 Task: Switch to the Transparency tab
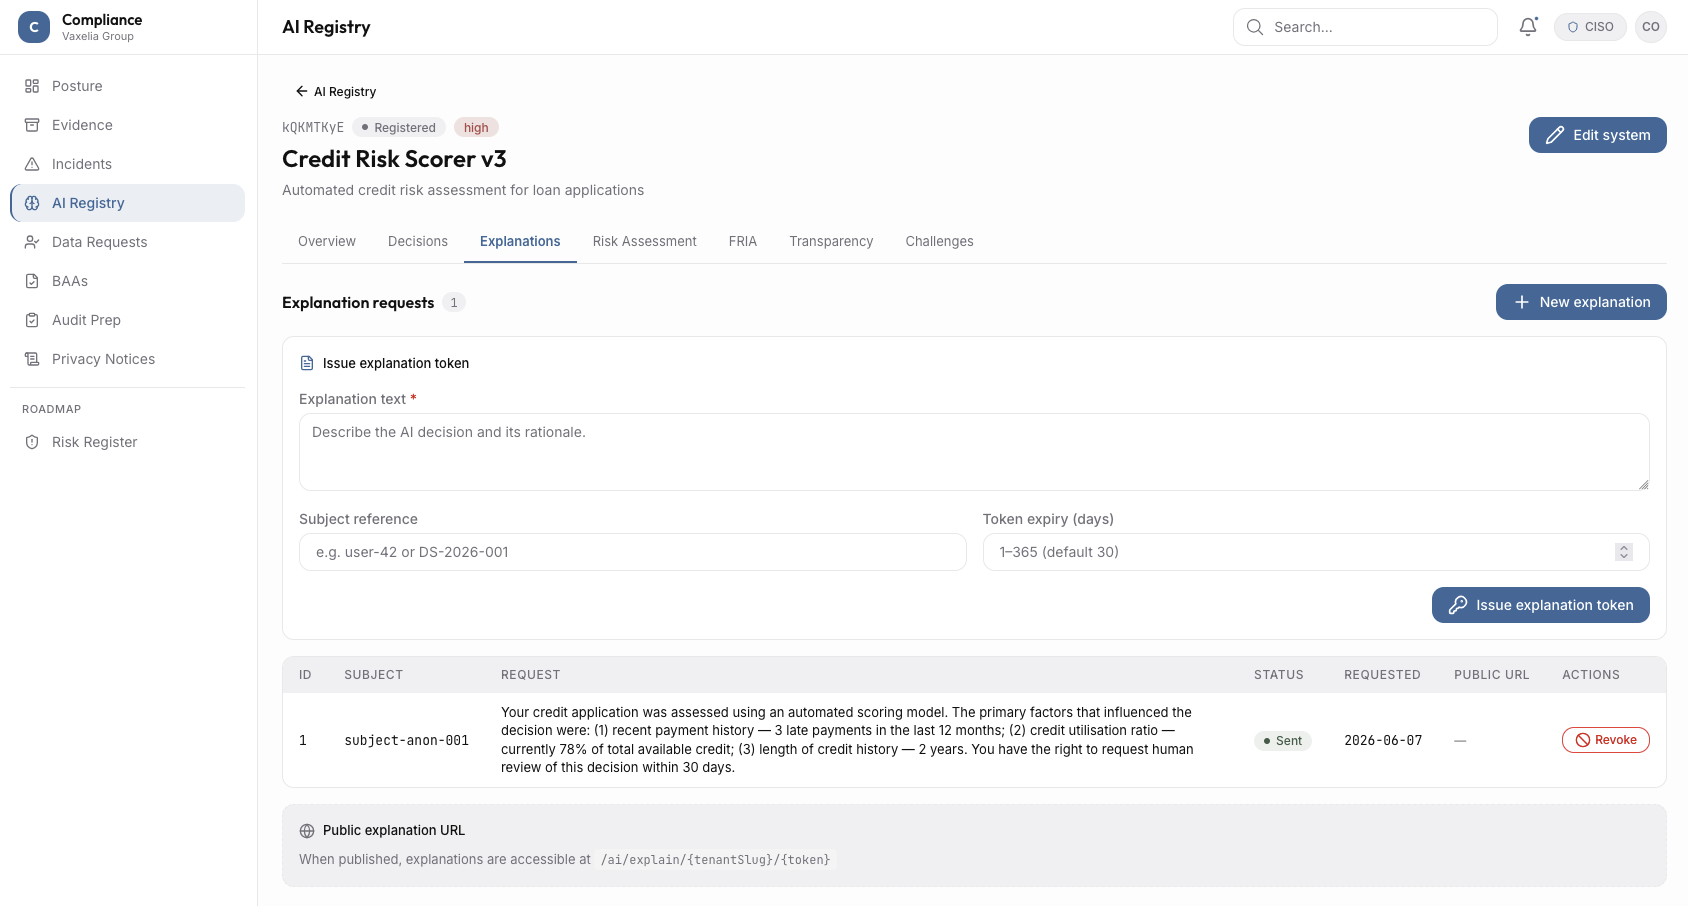click(831, 241)
